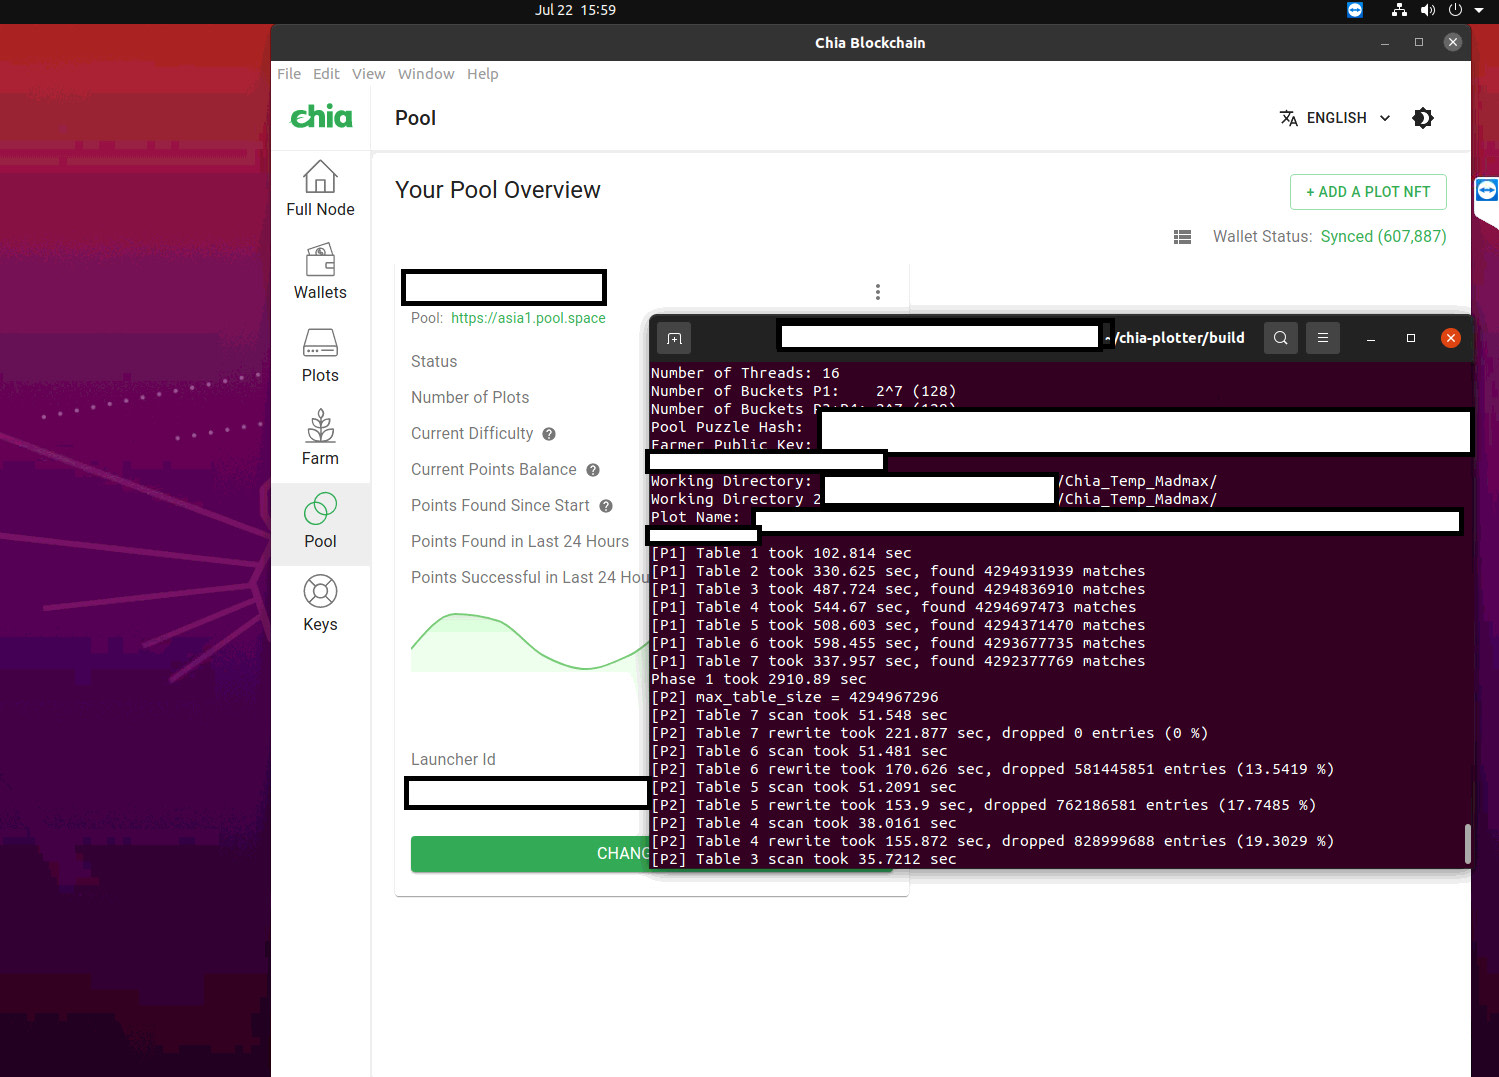Click terminal line Phase 1 took 2910.89 sec
Screen dimensions: 1499x1077
click(x=759, y=679)
